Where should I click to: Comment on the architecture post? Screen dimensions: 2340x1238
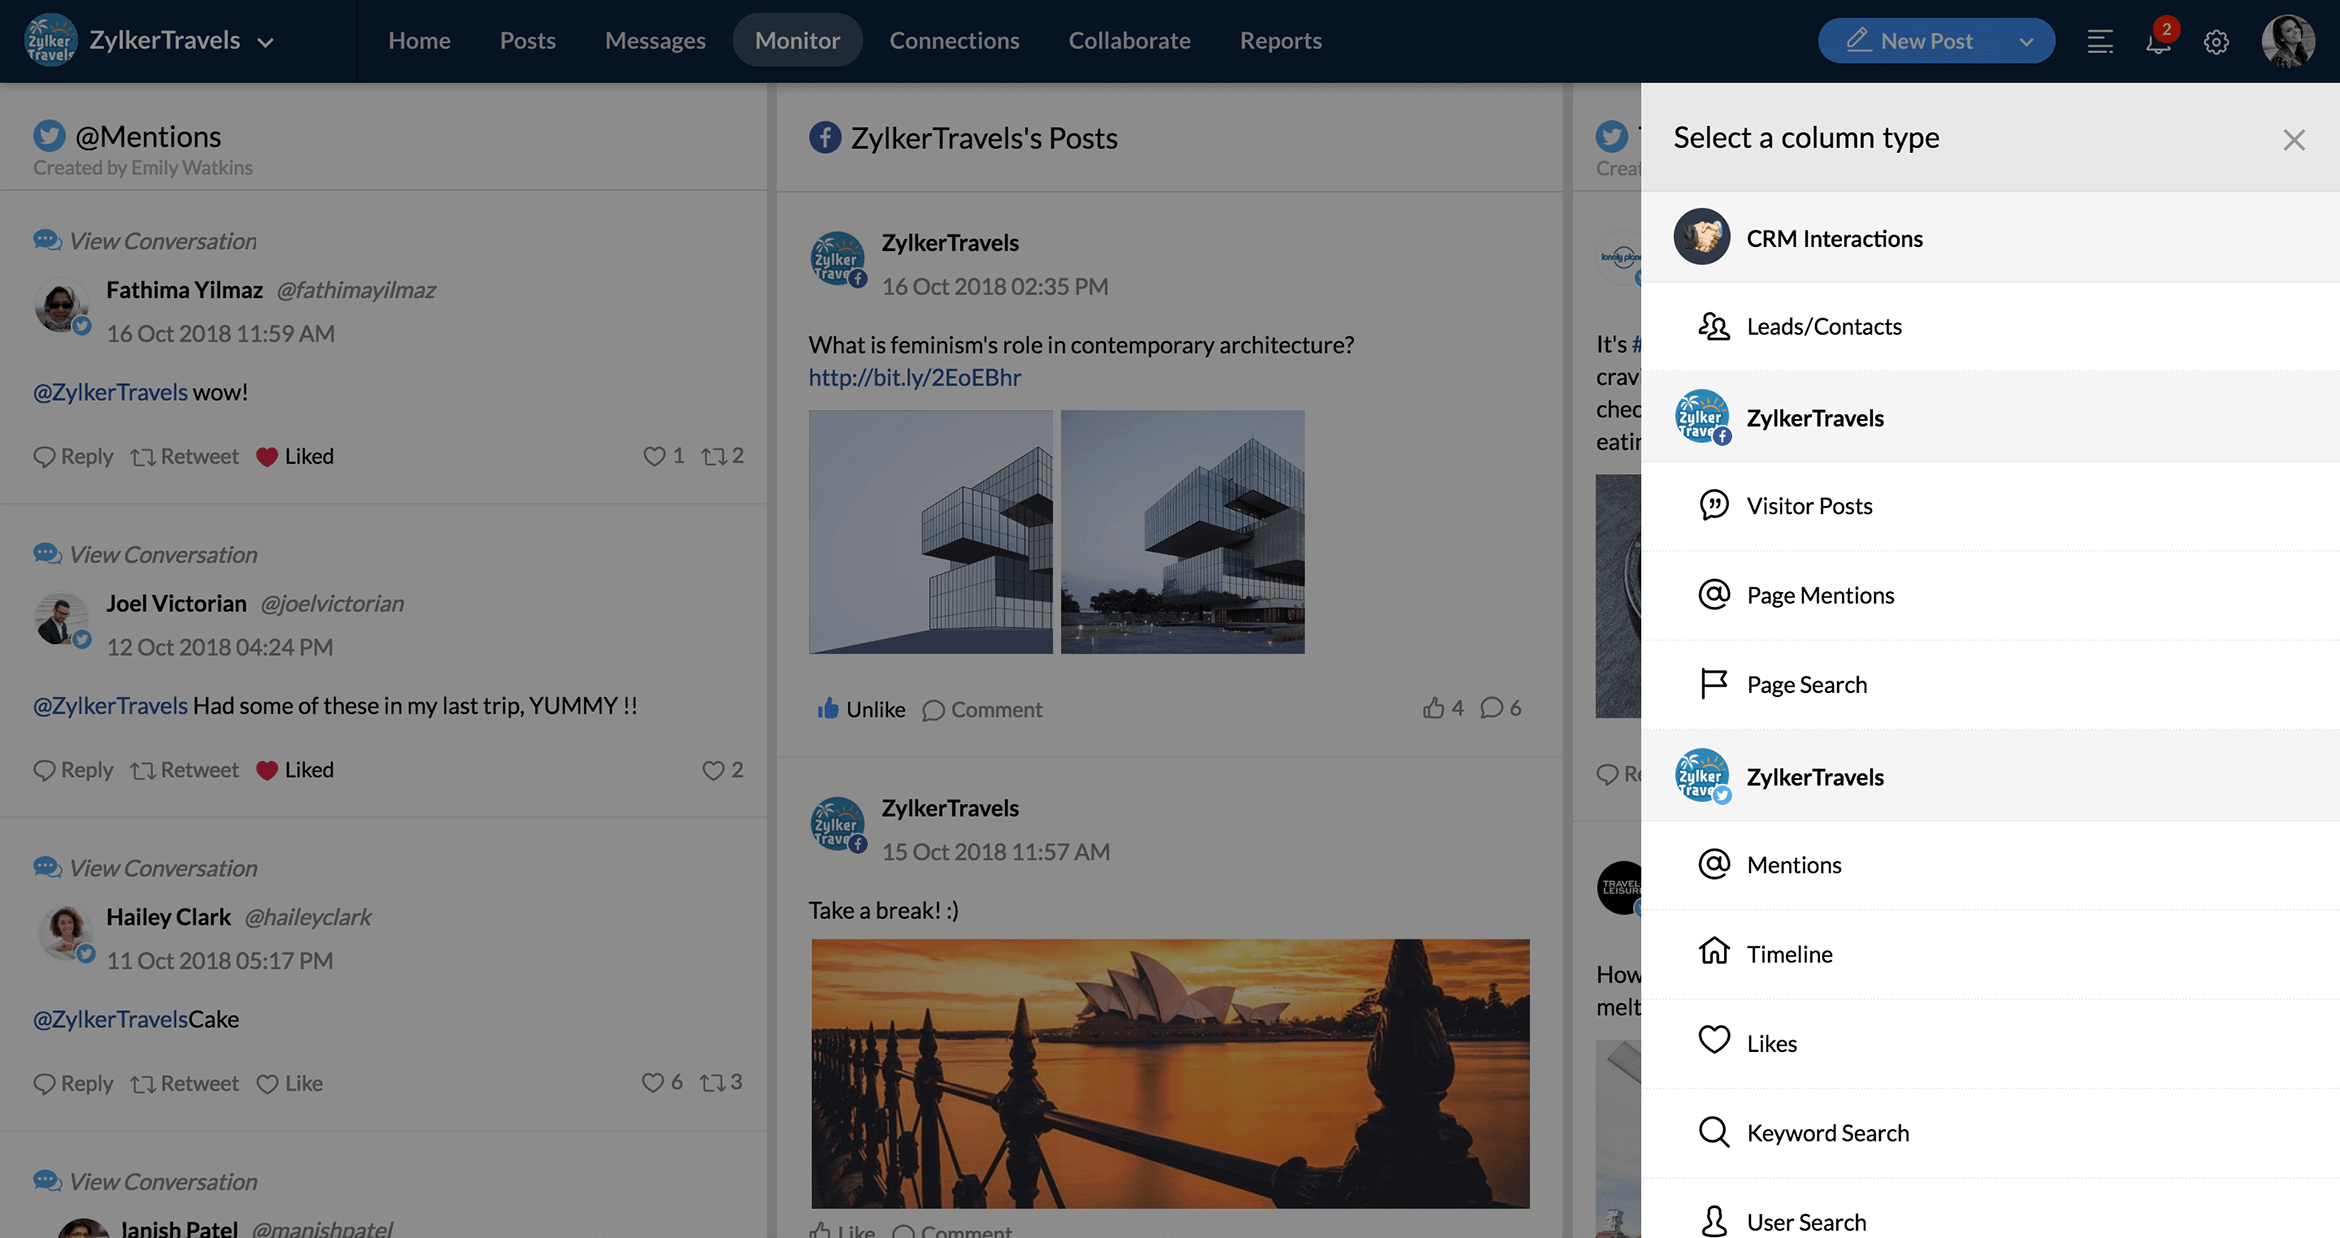[x=982, y=709]
